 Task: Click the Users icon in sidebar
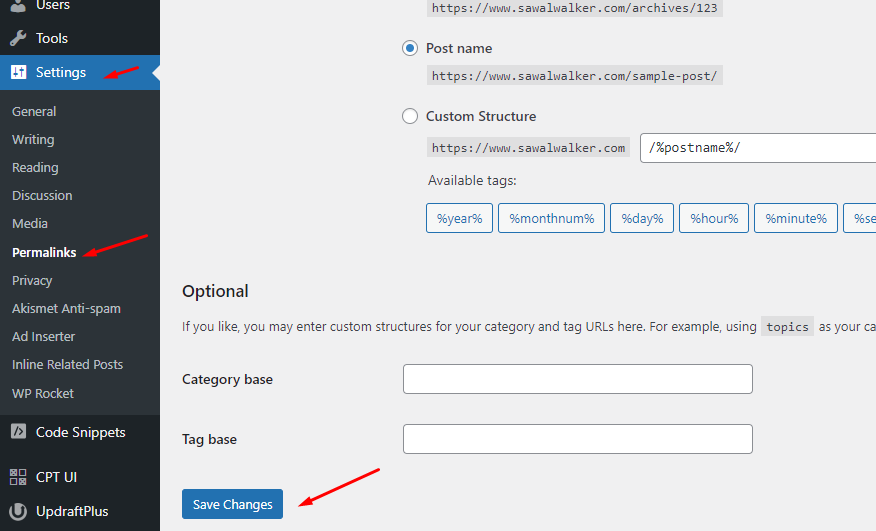click(18, 6)
